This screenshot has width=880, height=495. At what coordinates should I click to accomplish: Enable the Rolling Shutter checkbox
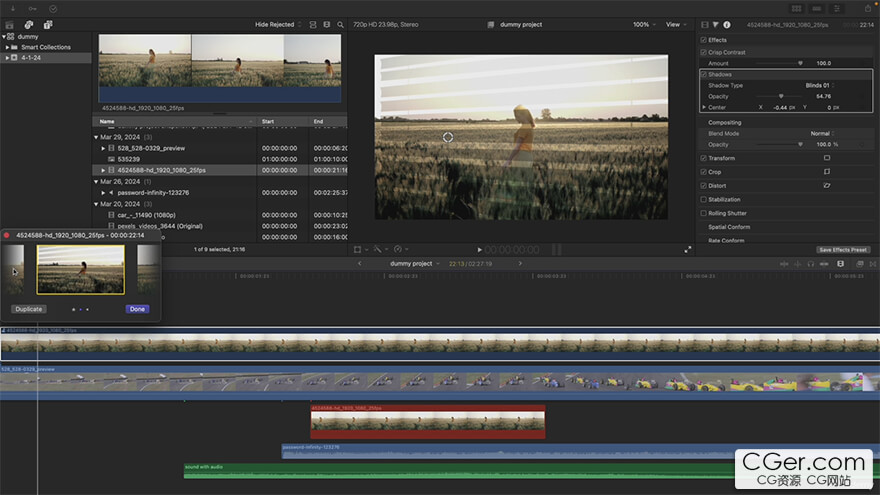(703, 213)
